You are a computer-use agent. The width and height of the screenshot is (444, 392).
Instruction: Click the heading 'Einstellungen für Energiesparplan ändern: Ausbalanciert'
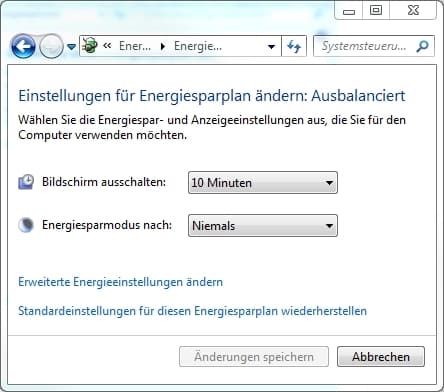click(212, 96)
